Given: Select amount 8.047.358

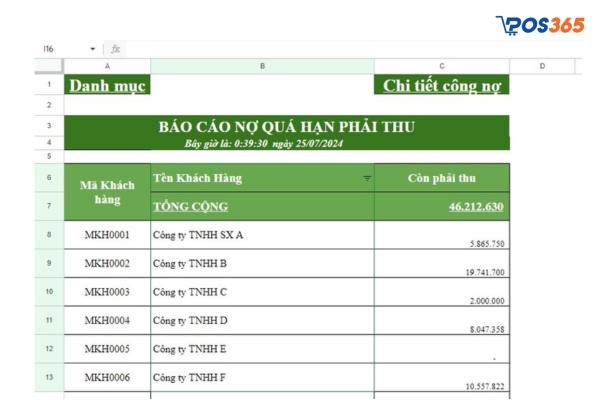Looking at the screenshot, I should [442, 320].
